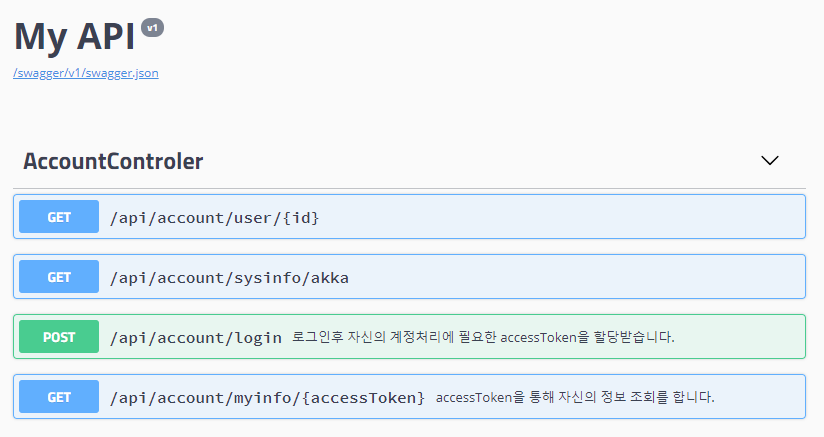The height and width of the screenshot is (437, 824).
Task: Open the /swagger/v1/swagger.json link
Action: [86, 73]
